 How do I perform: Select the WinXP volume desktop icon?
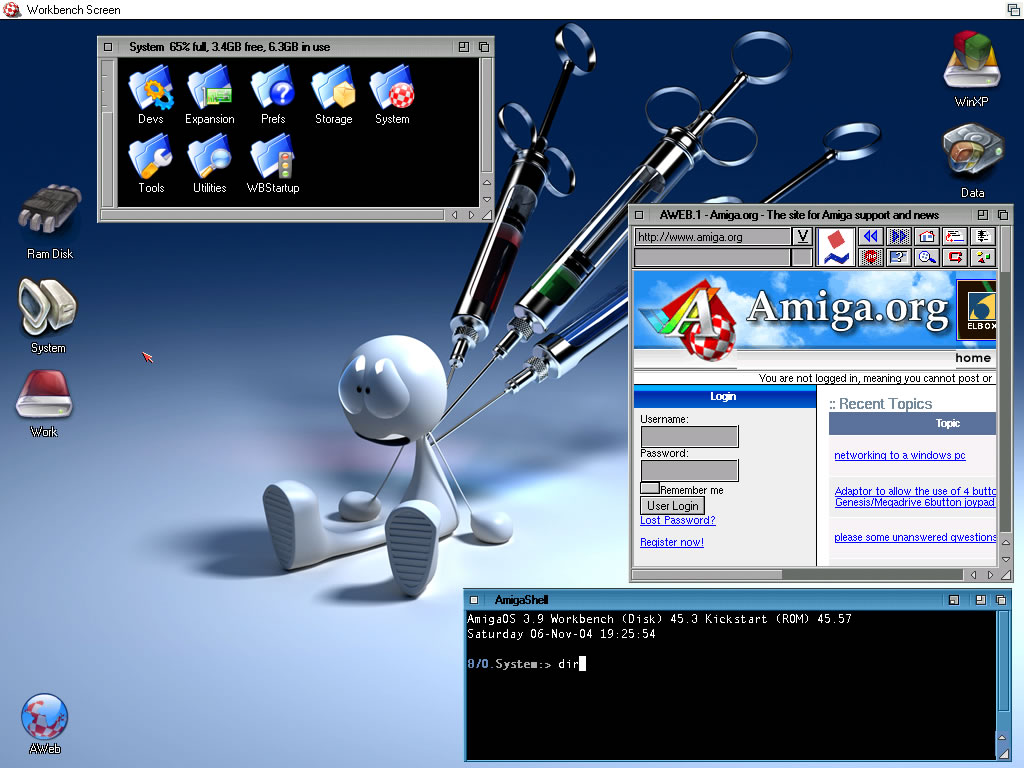[x=972, y=69]
